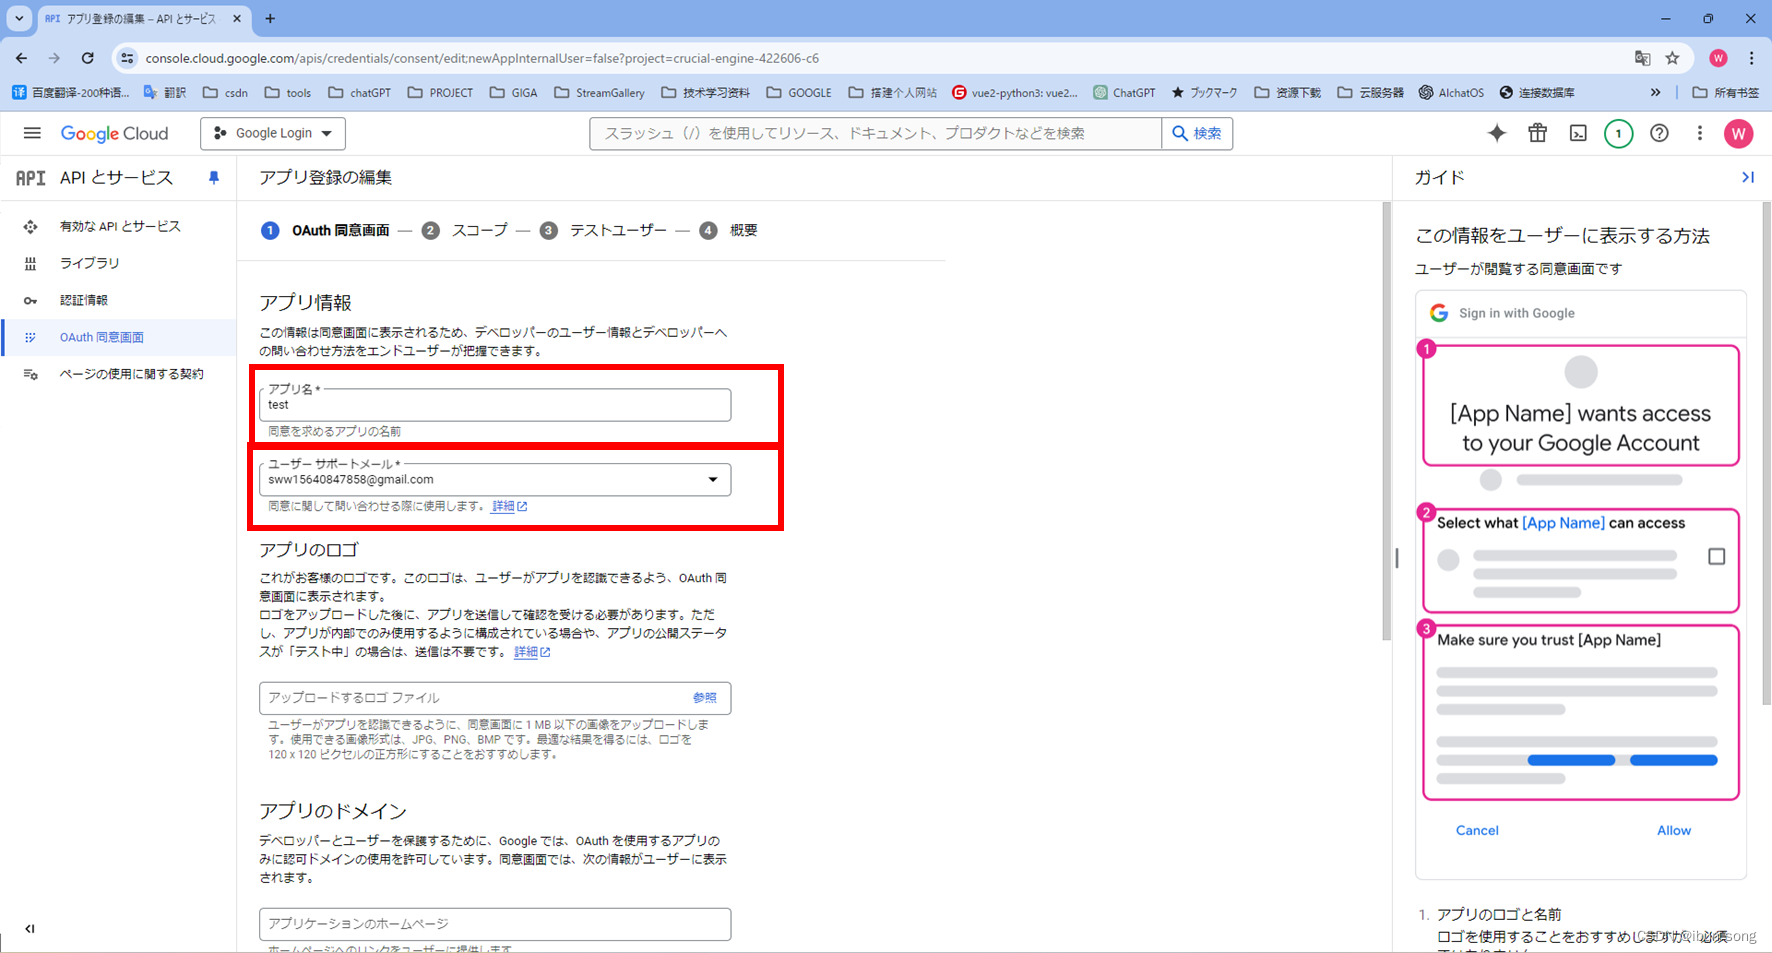Focus the resource search box
The height and width of the screenshot is (953, 1772).
point(876,133)
